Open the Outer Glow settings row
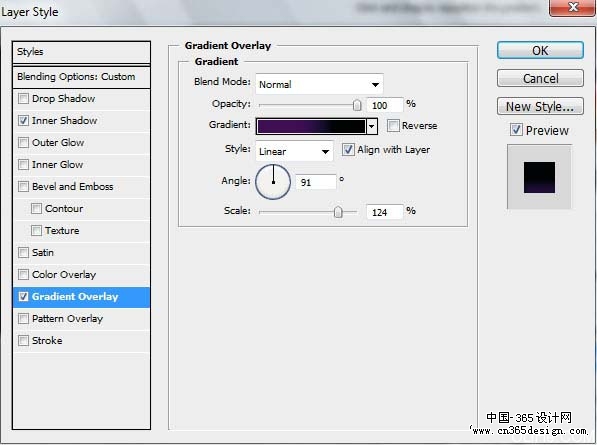This screenshot has width=597, height=445. pyautogui.click(x=81, y=143)
